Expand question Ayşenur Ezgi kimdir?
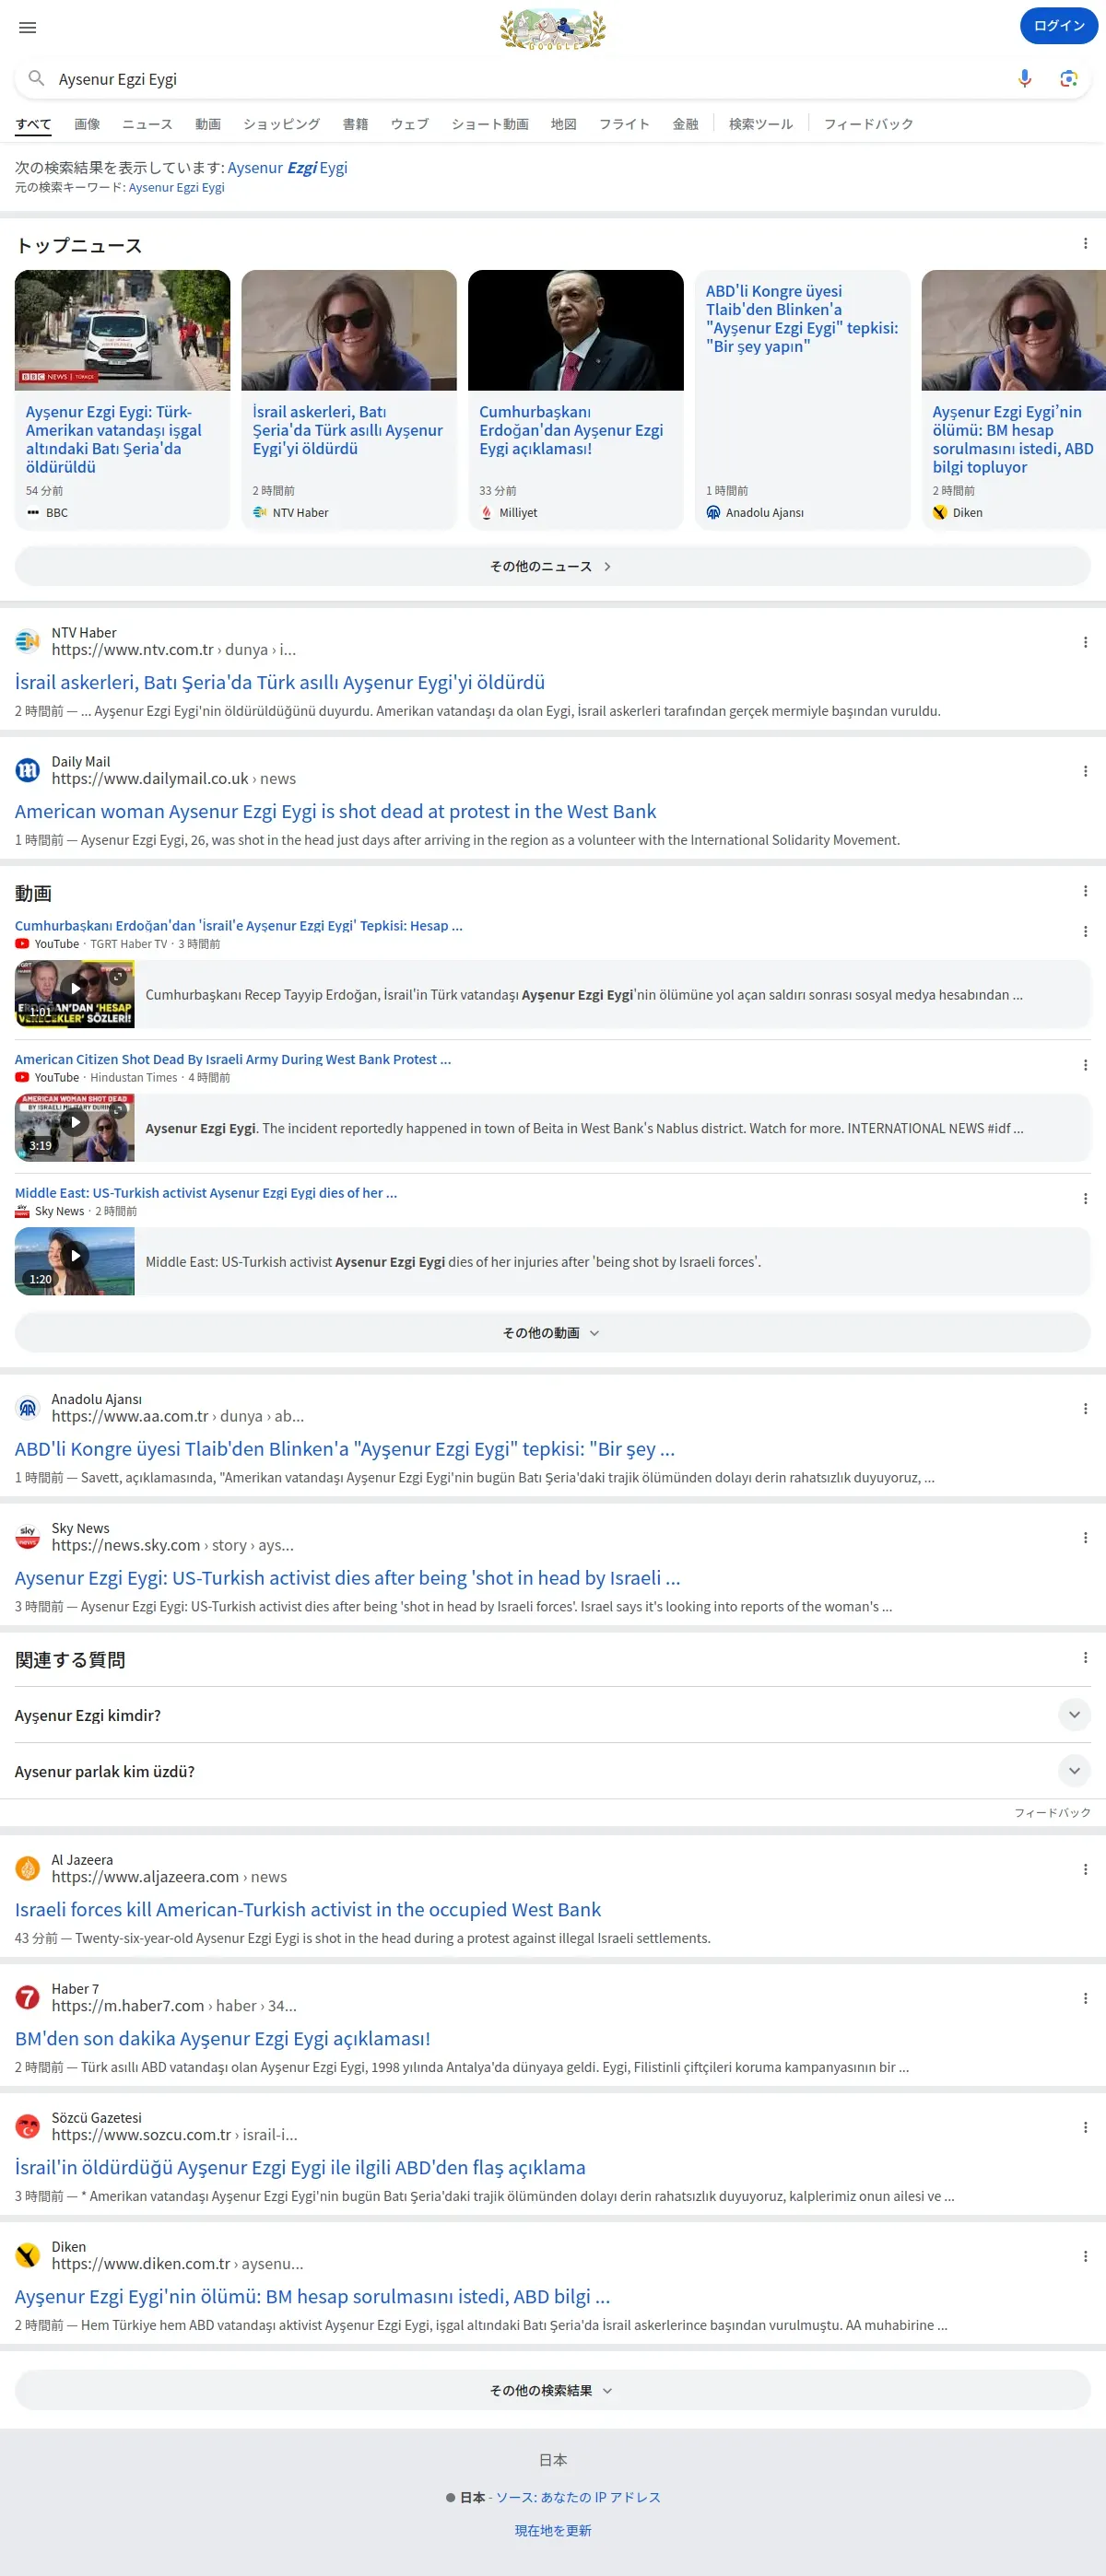The image size is (1106, 2576). point(553,1714)
